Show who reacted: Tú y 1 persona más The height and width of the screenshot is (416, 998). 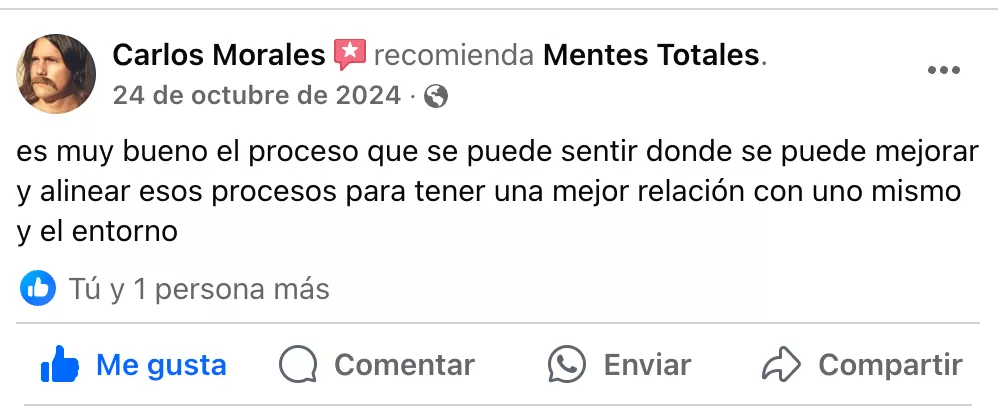pos(198,290)
